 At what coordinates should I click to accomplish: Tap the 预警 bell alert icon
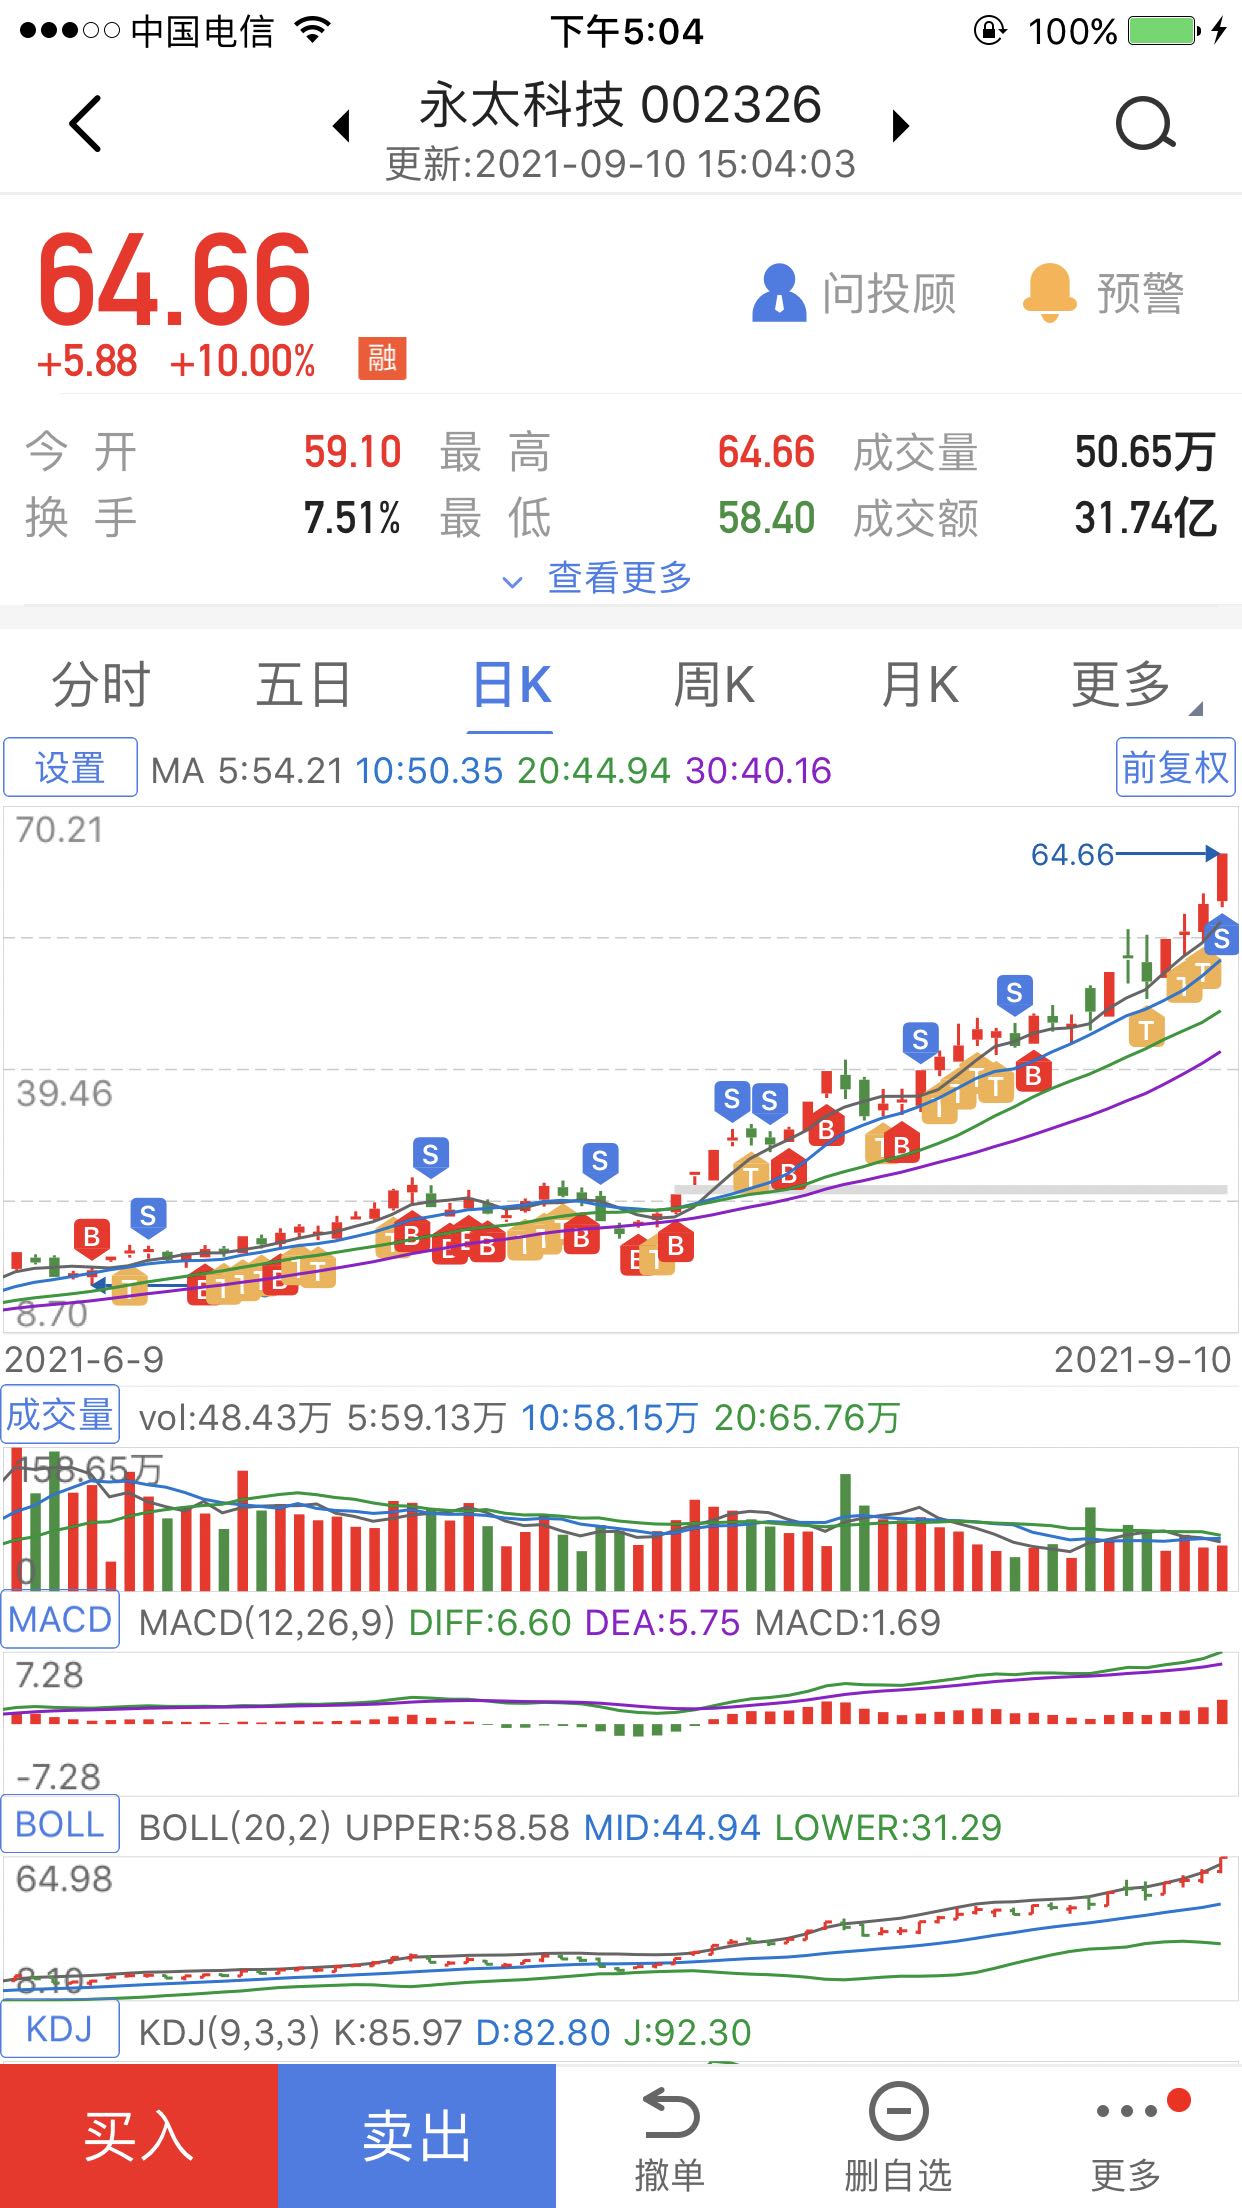[1049, 293]
